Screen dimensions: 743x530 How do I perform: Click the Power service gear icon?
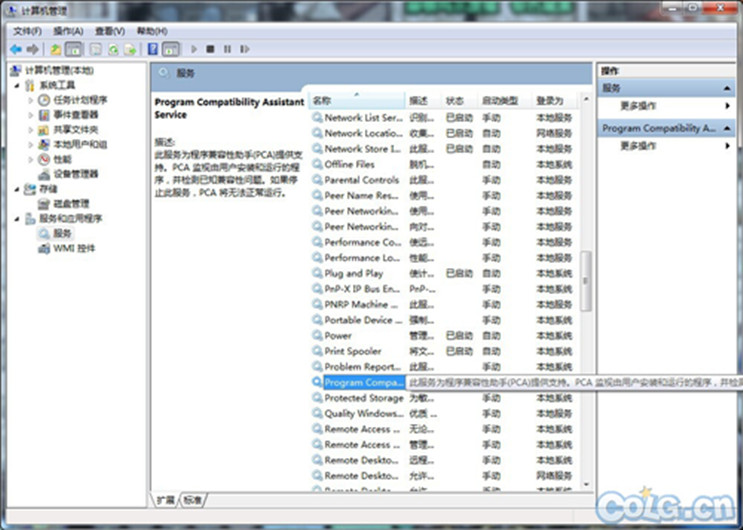317,335
